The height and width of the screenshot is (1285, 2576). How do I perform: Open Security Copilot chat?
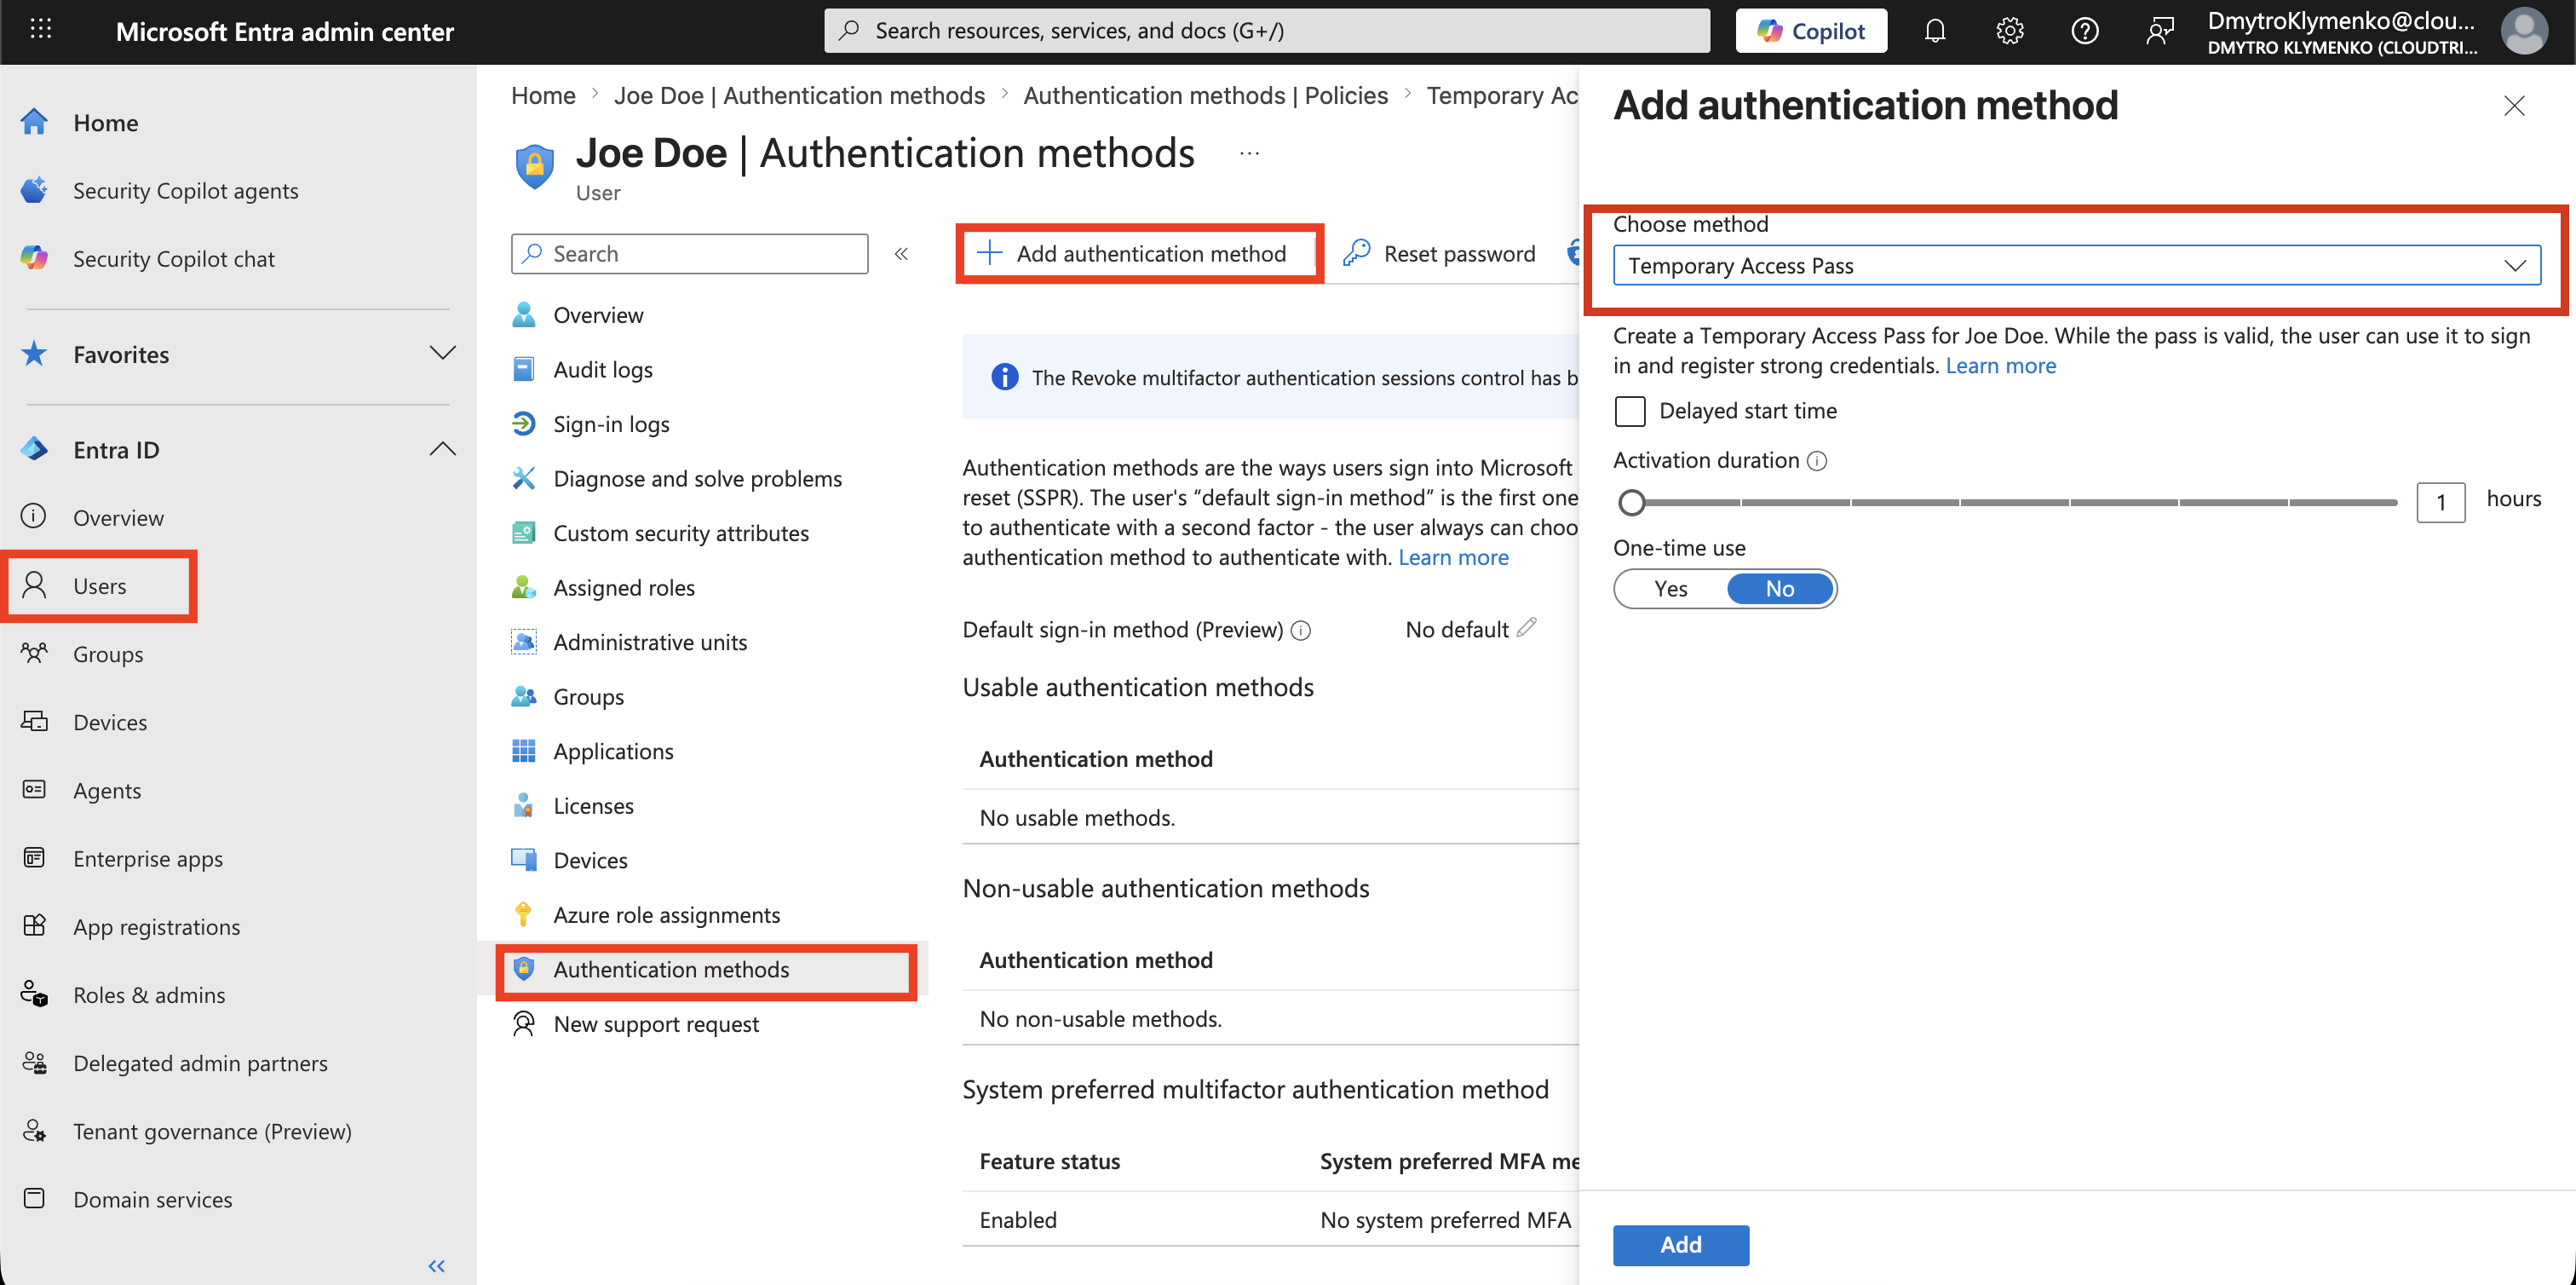173,258
